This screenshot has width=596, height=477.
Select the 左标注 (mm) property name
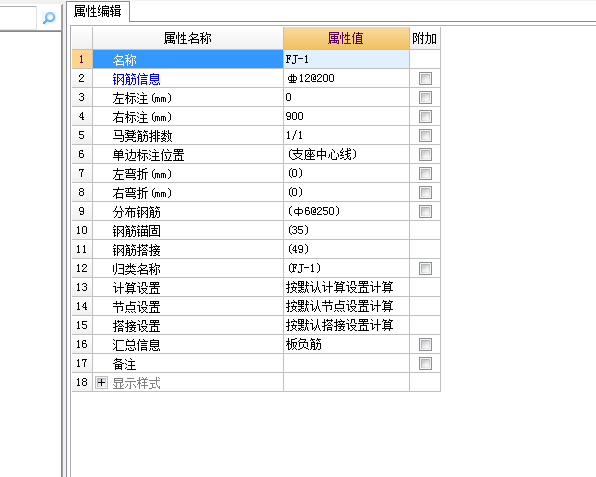pos(142,98)
